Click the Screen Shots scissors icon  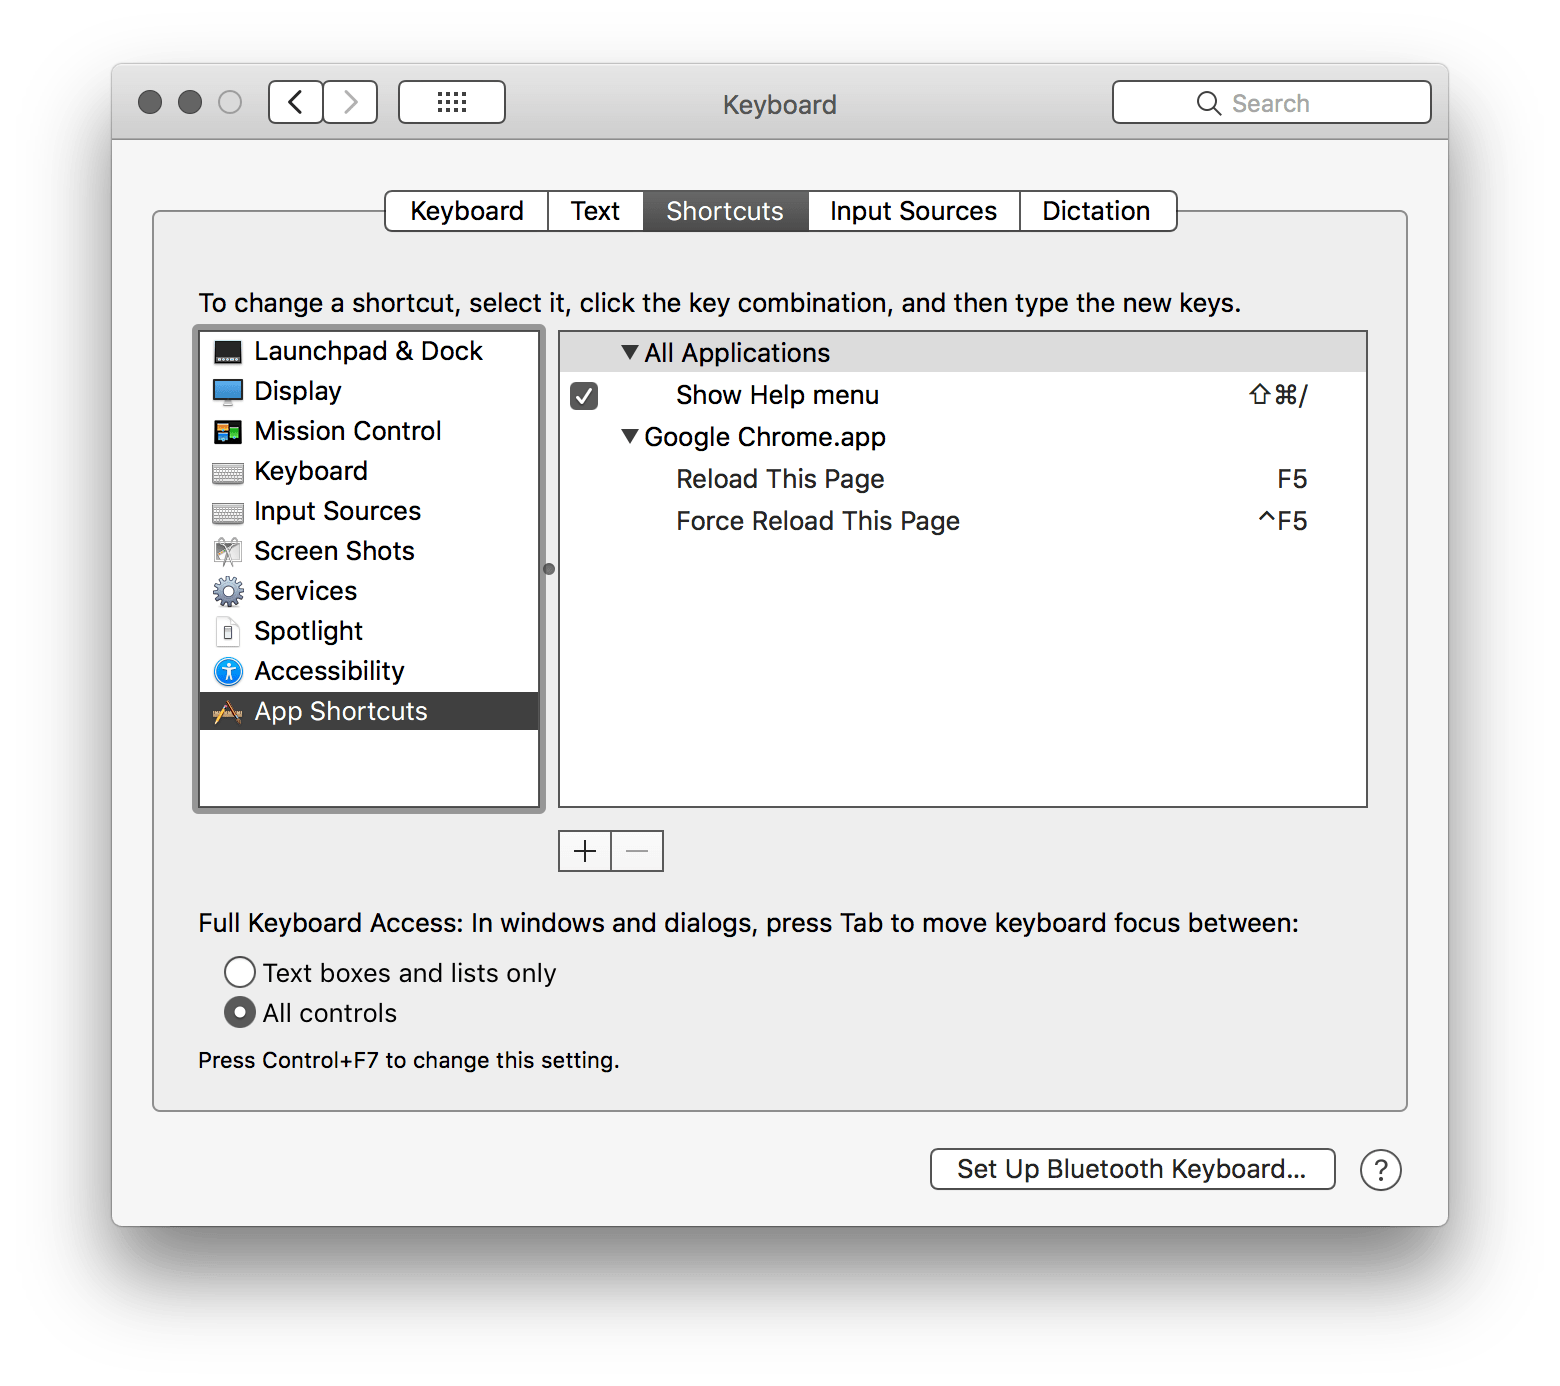pos(228,551)
